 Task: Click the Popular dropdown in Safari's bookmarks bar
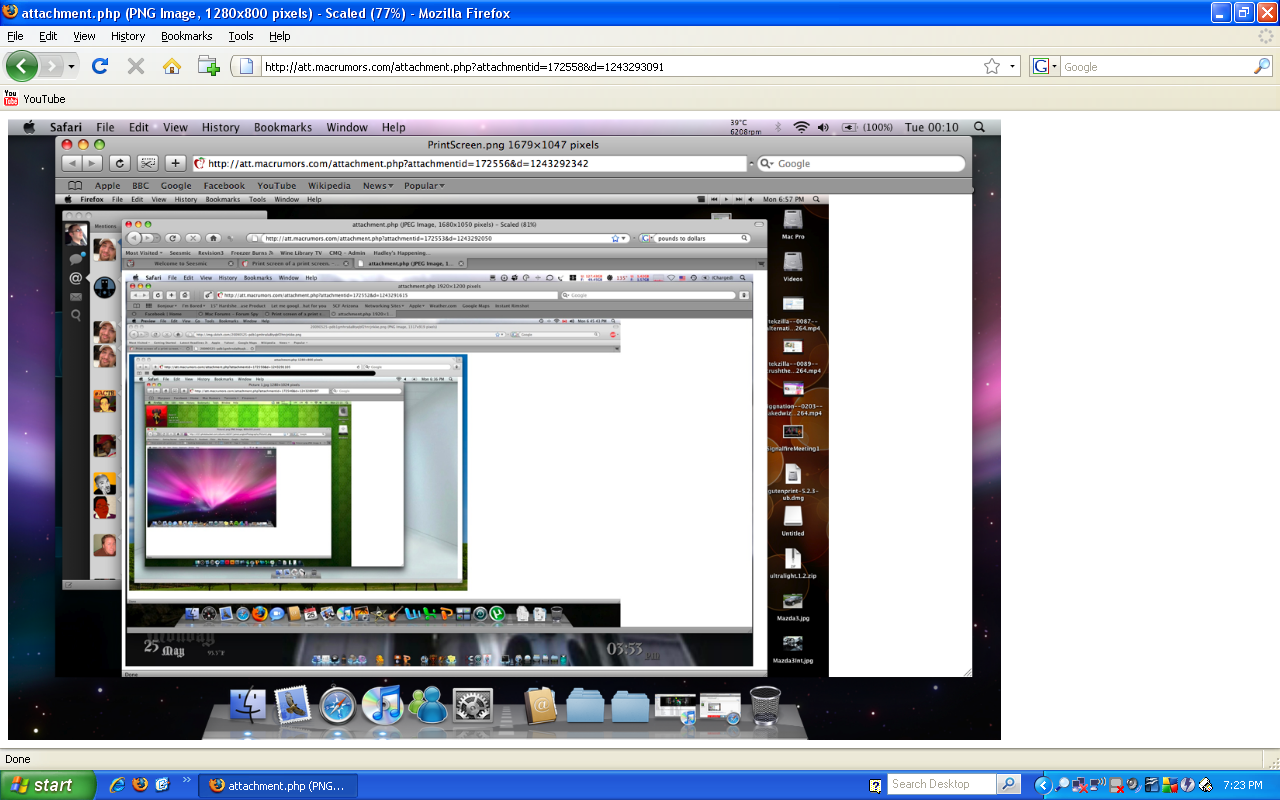click(425, 185)
